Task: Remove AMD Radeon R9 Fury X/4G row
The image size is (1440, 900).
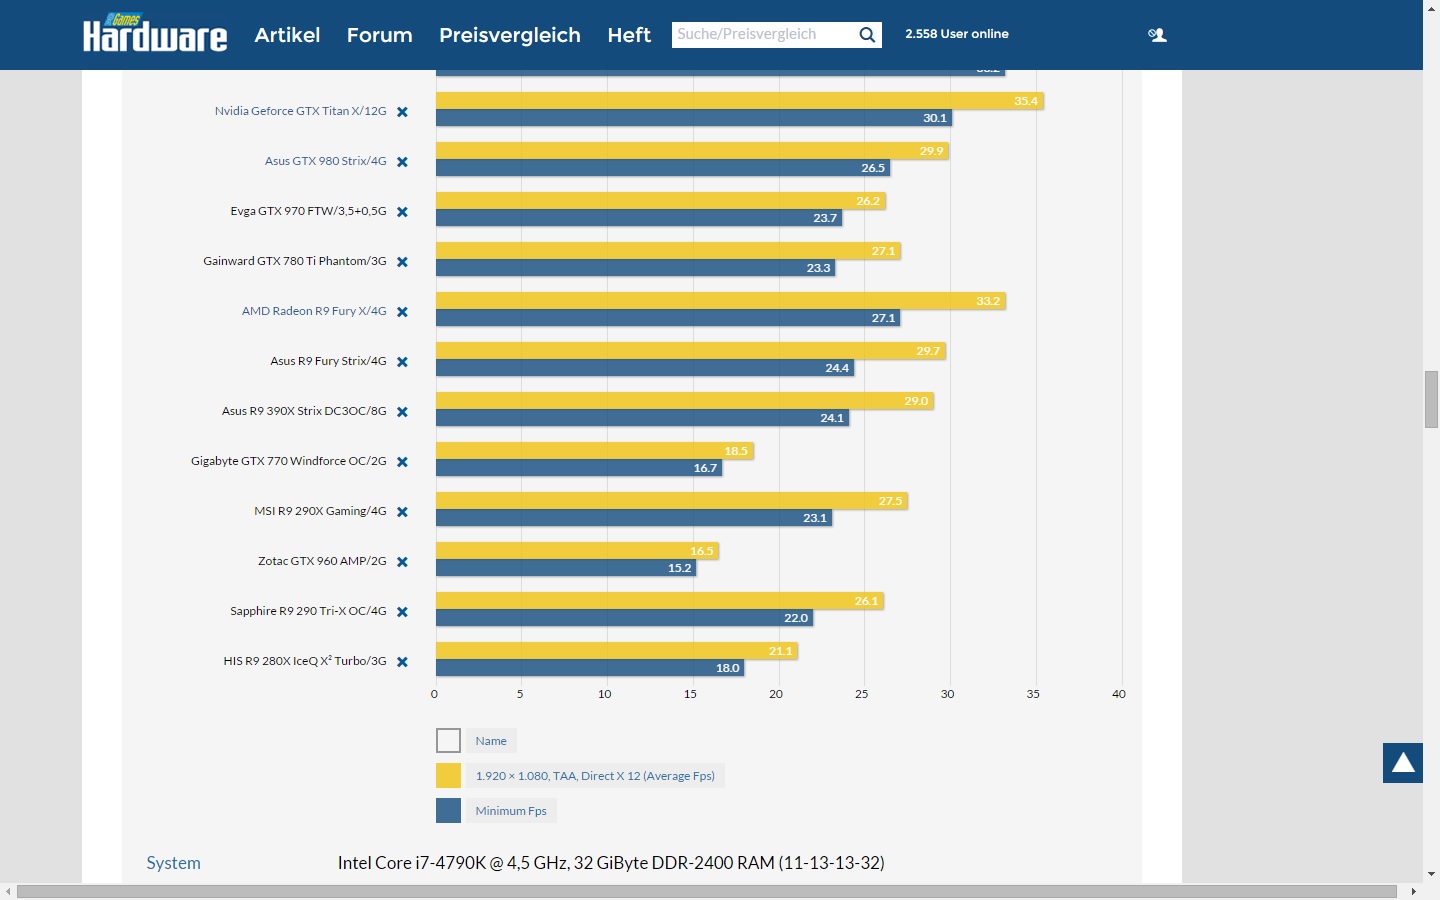Action: [402, 312]
